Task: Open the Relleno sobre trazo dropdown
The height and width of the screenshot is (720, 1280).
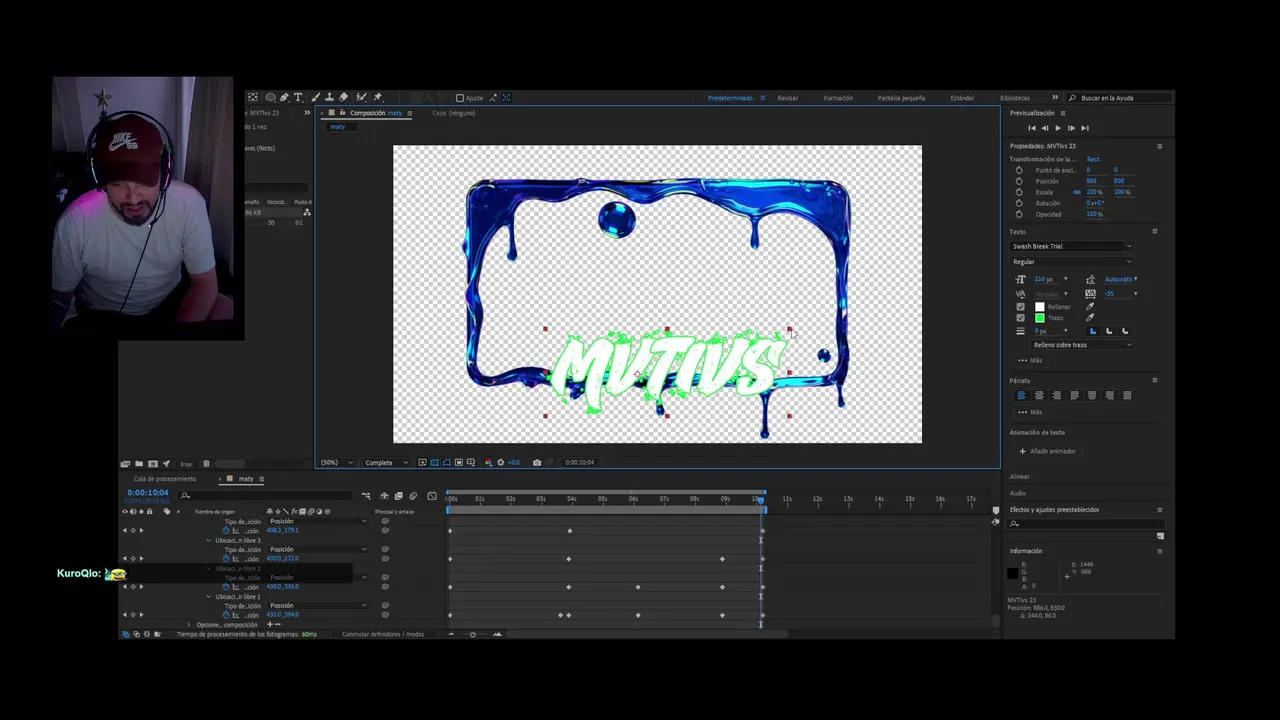Action: [1082, 345]
